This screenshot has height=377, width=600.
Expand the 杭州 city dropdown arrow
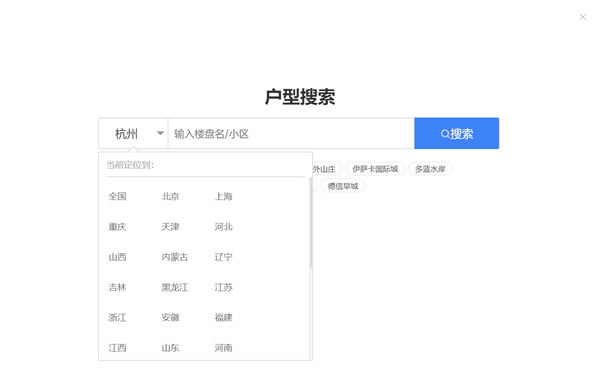coord(160,133)
